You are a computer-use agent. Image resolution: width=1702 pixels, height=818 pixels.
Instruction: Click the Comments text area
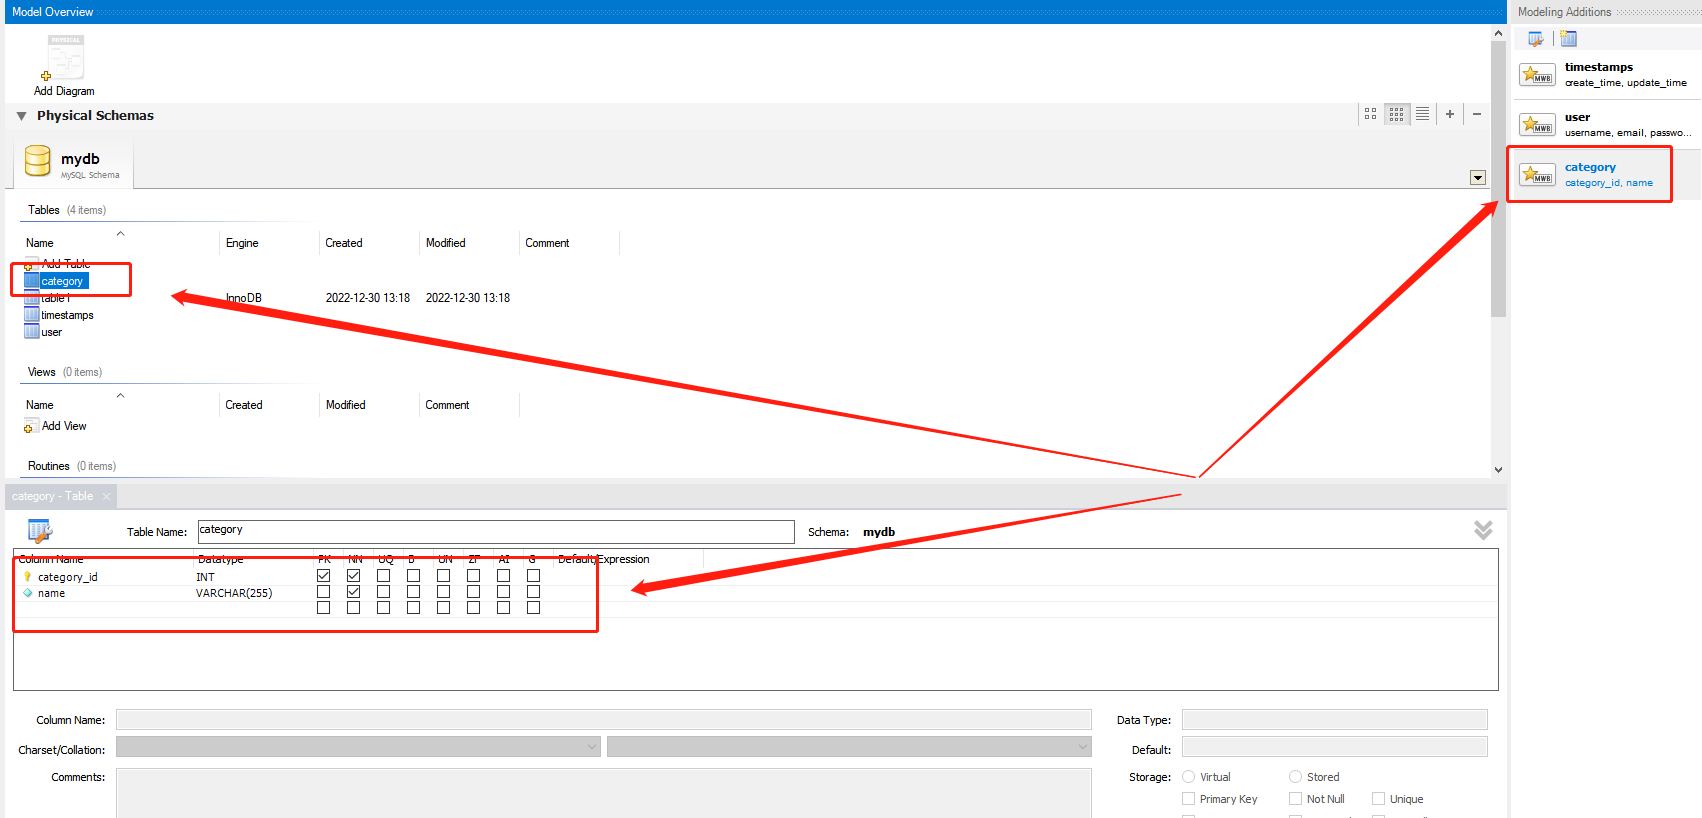pyautogui.click(x=604, y=793)
